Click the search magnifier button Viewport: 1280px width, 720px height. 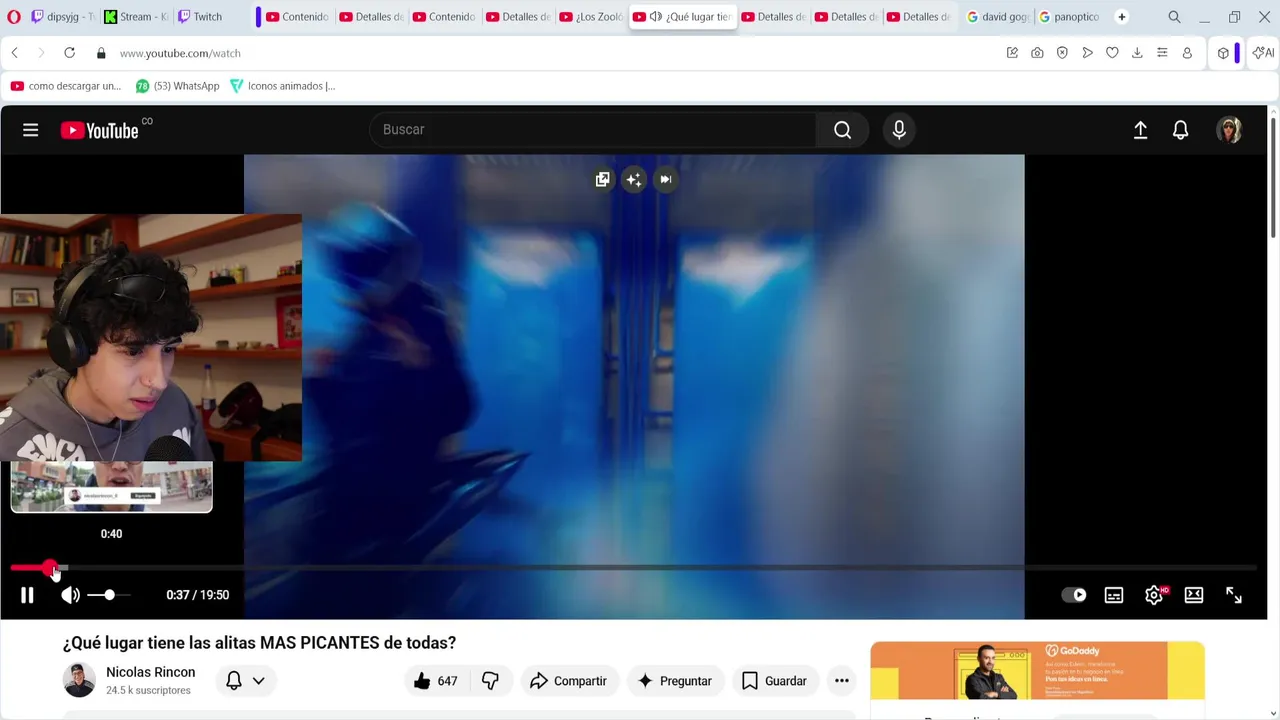coord(842,130)
